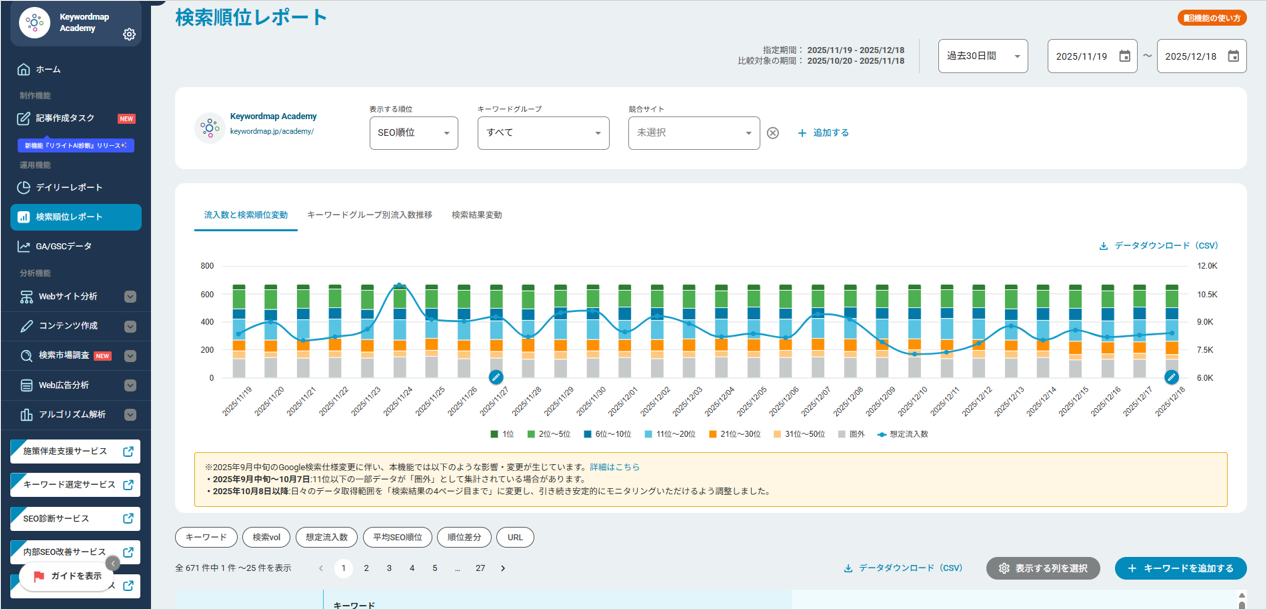Screen dimensions: 1267x610
Task: Open settings gear next to Keywordmap Academy
Action: tap(129, 35)
